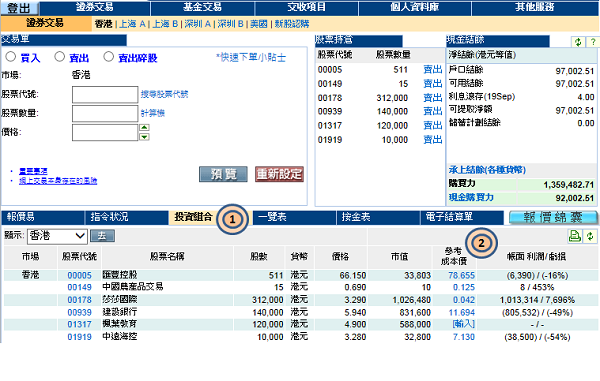
Task: Select the 買入 radio button
Action: (x=10, y=57)
